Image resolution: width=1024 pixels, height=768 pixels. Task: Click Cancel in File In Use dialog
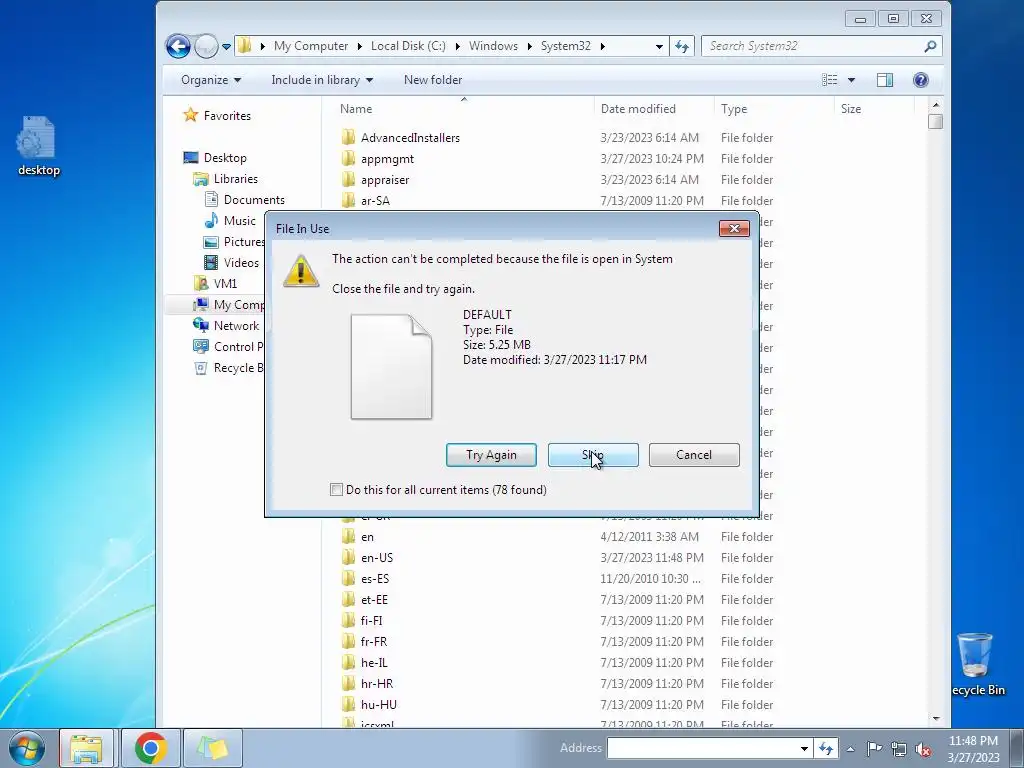click(694, 455)
